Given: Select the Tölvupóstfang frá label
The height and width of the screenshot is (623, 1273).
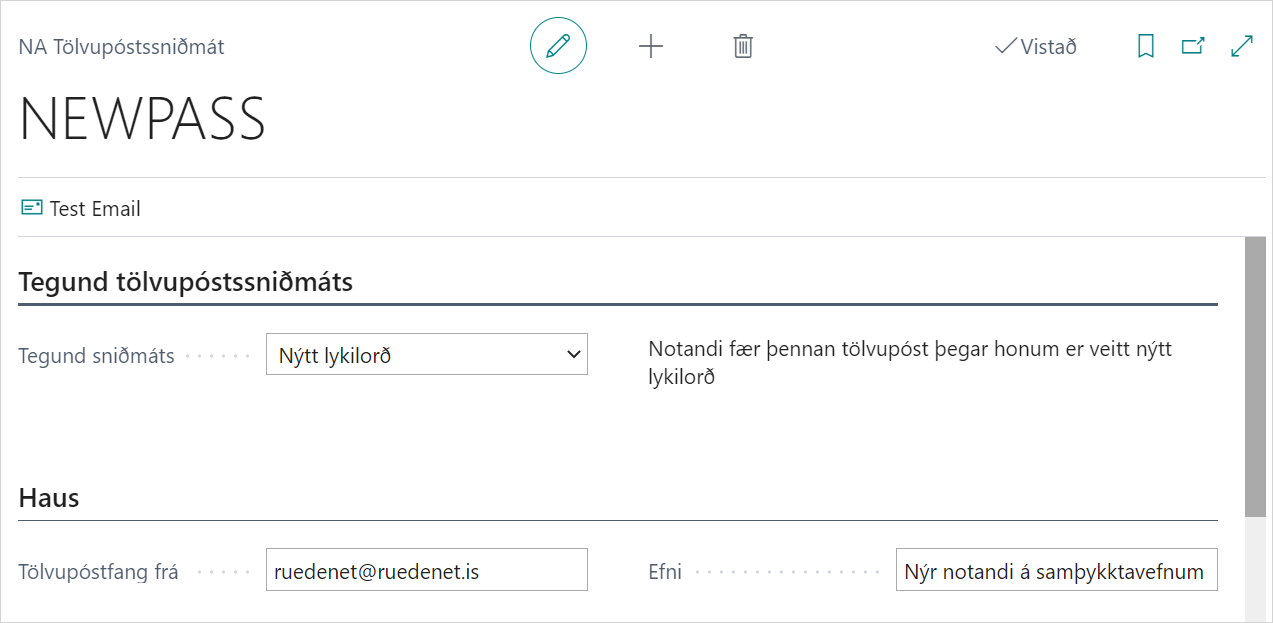Looking at the screenshot, I should pos(98,572).
